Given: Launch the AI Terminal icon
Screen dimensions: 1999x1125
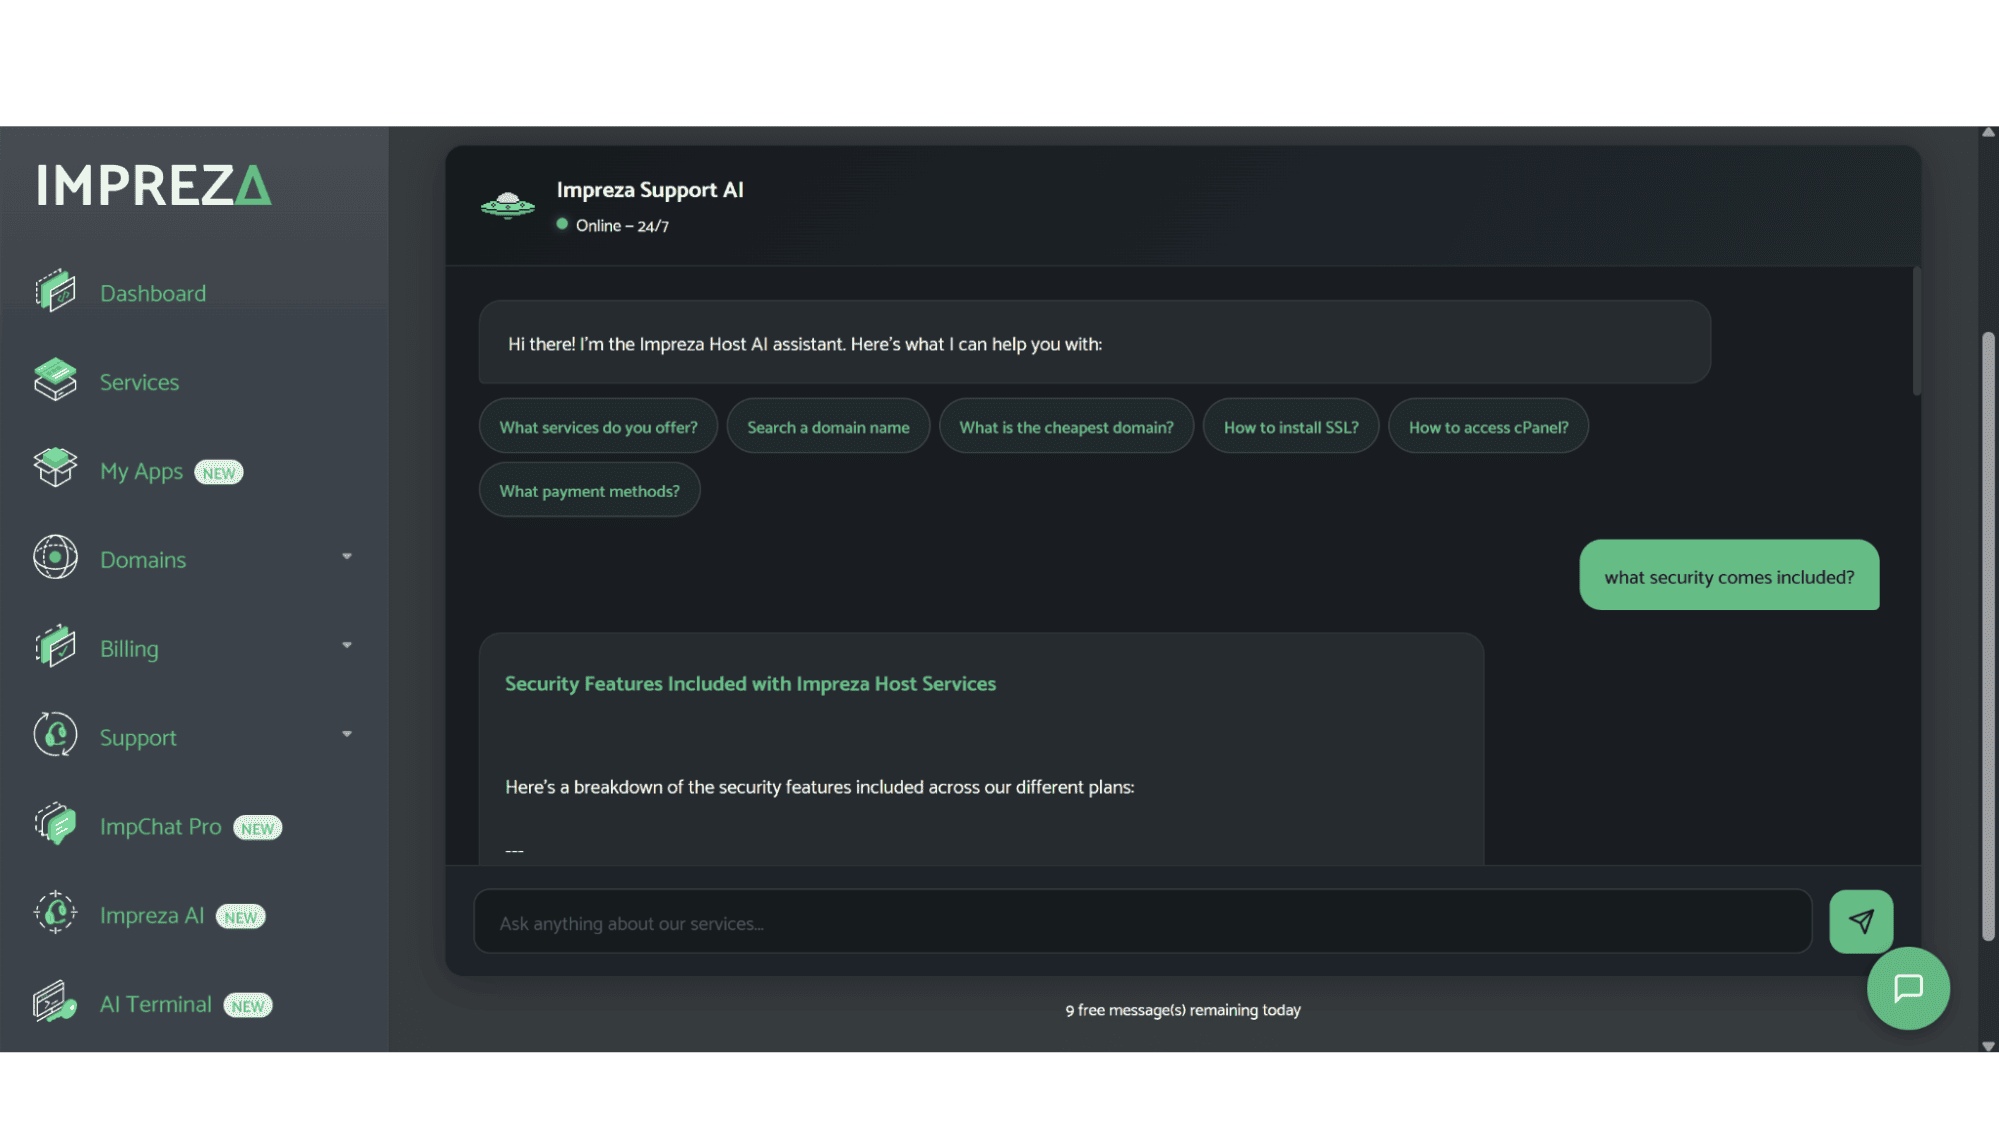Looking at the screenshot, I should tap(55, 1002).
